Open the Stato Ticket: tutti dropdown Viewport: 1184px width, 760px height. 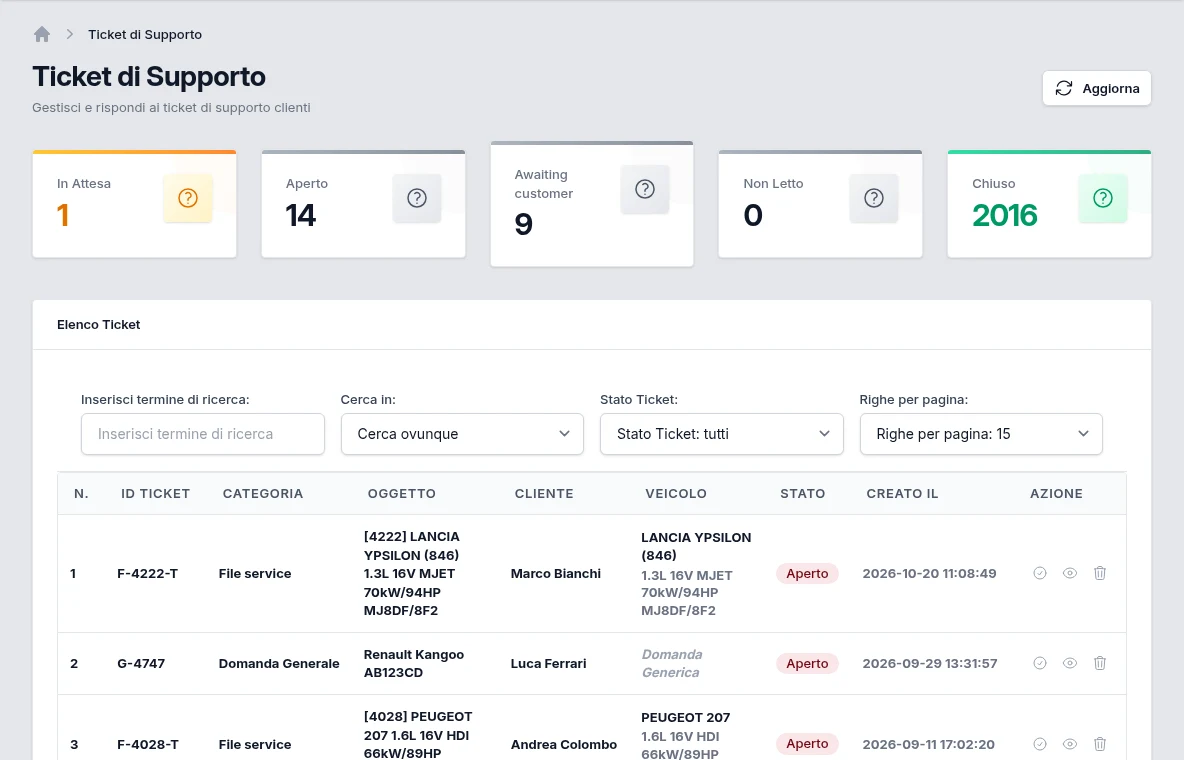coord(722,434)
